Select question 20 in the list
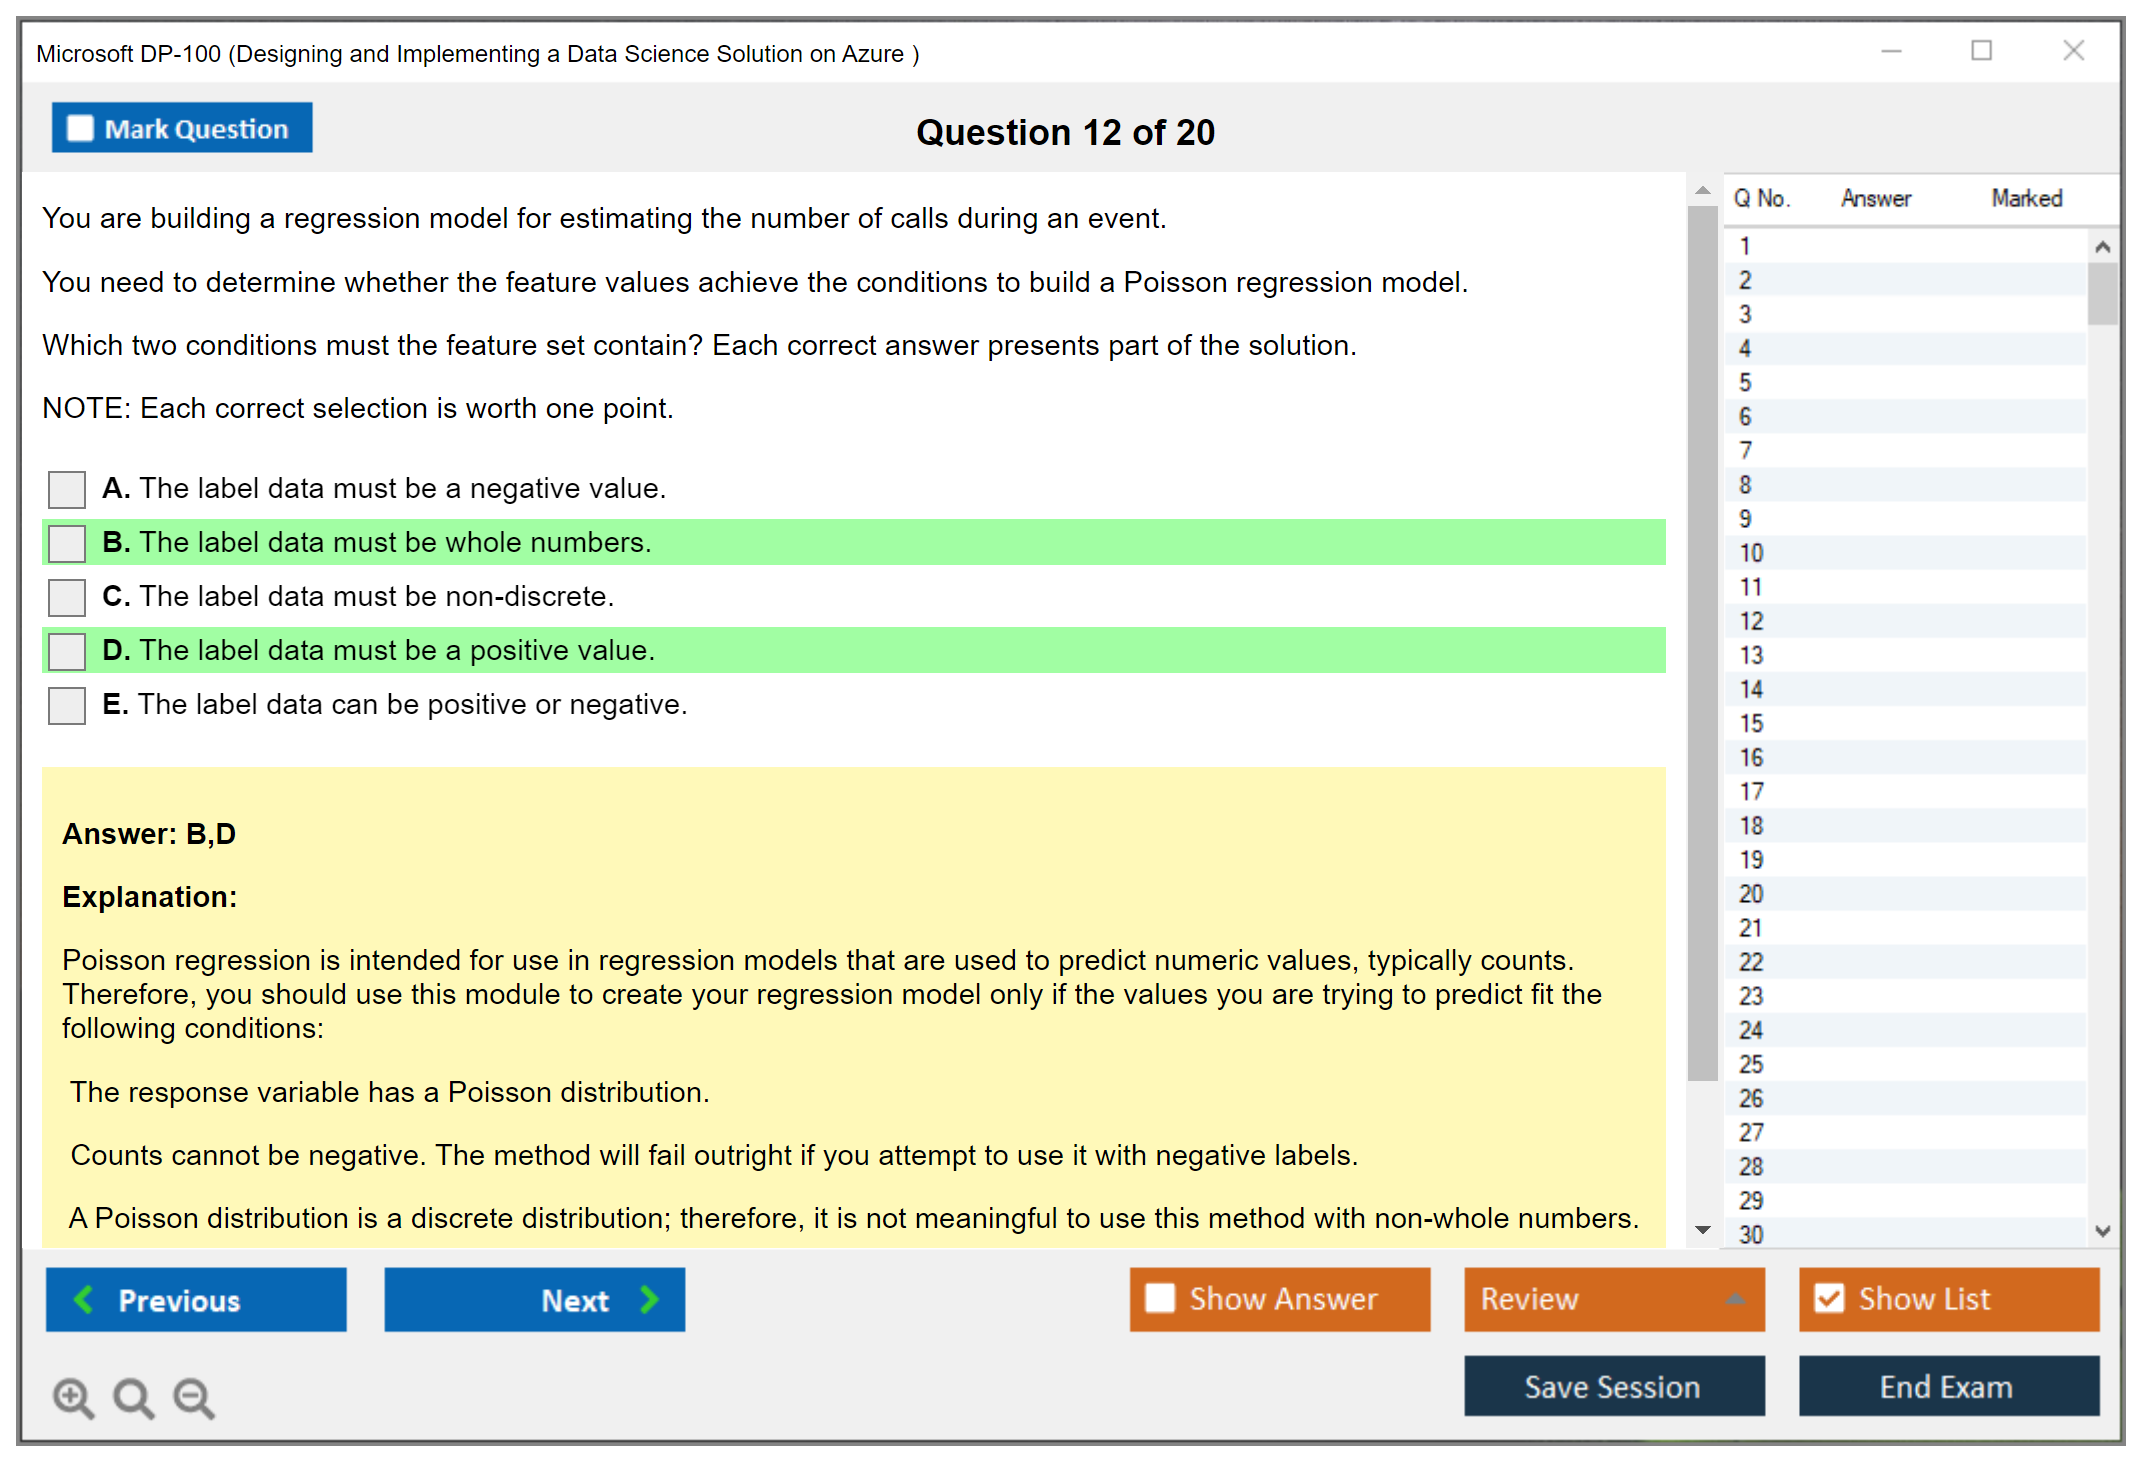The height and width of the screenshot is (1470, 2150). point(1751,893)
